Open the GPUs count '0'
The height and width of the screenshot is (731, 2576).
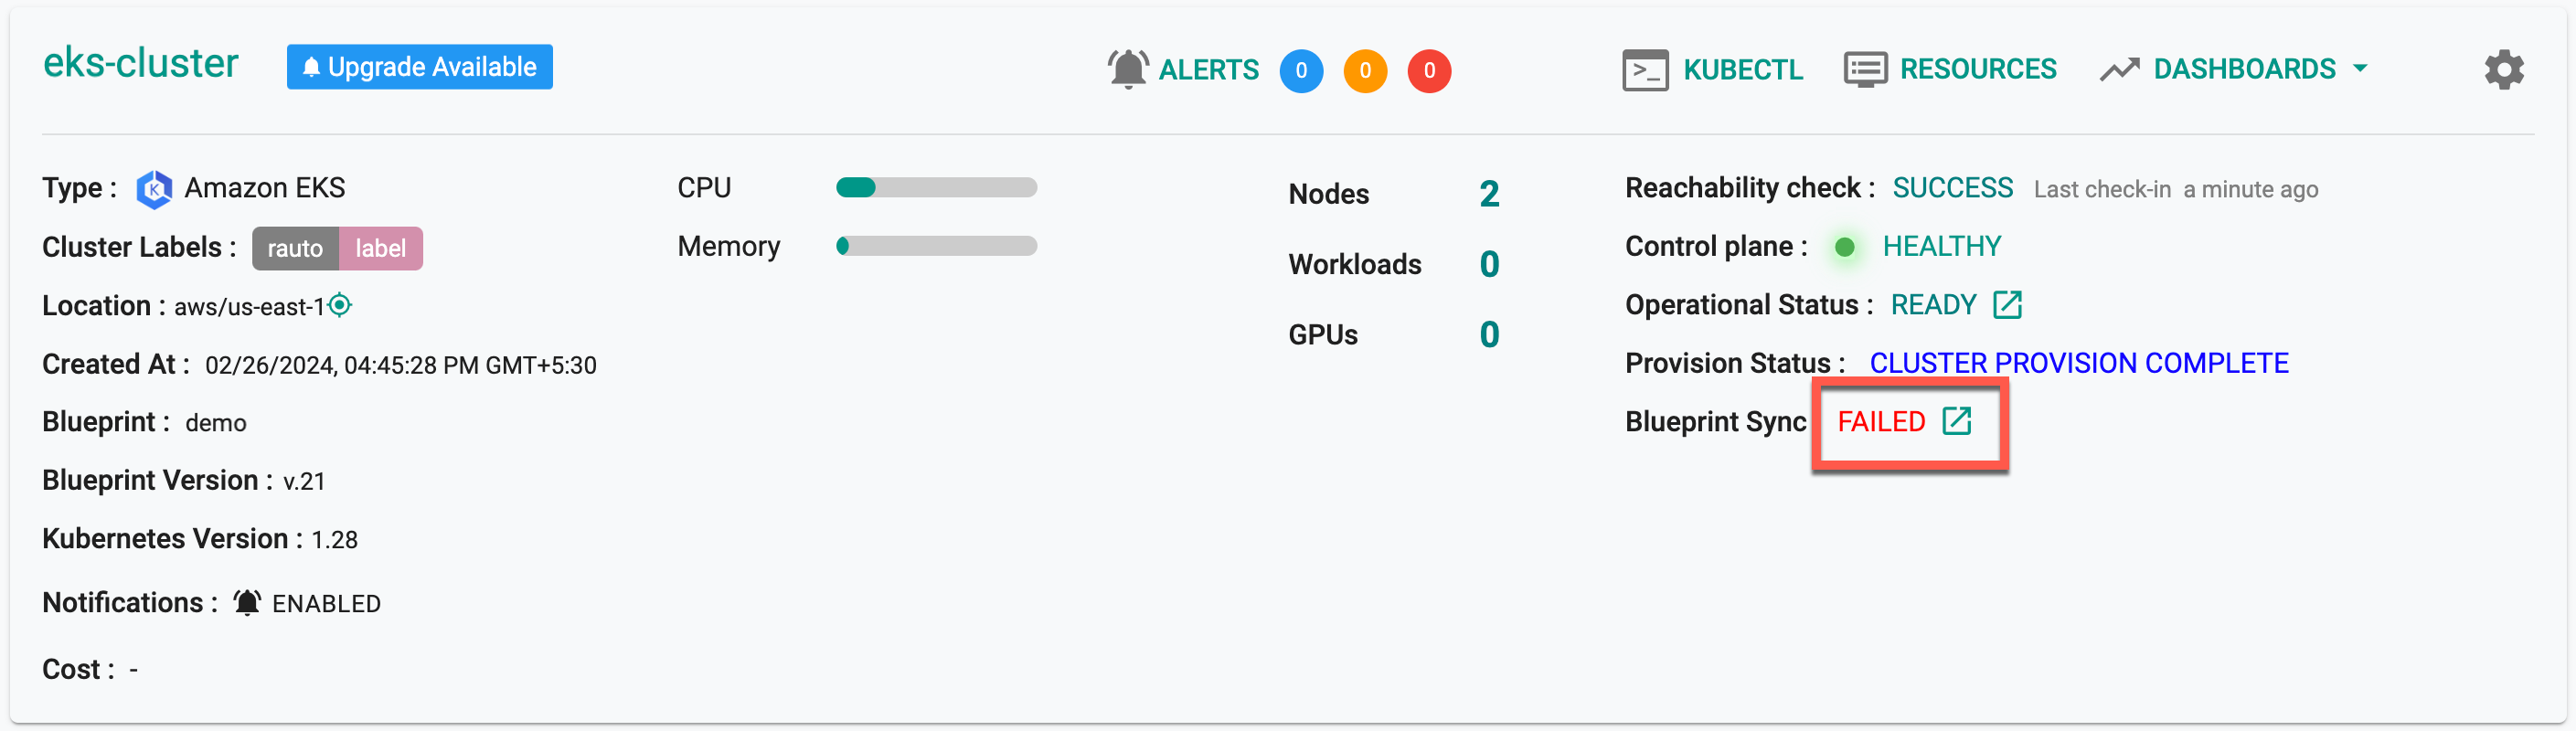click(1489, 334)
